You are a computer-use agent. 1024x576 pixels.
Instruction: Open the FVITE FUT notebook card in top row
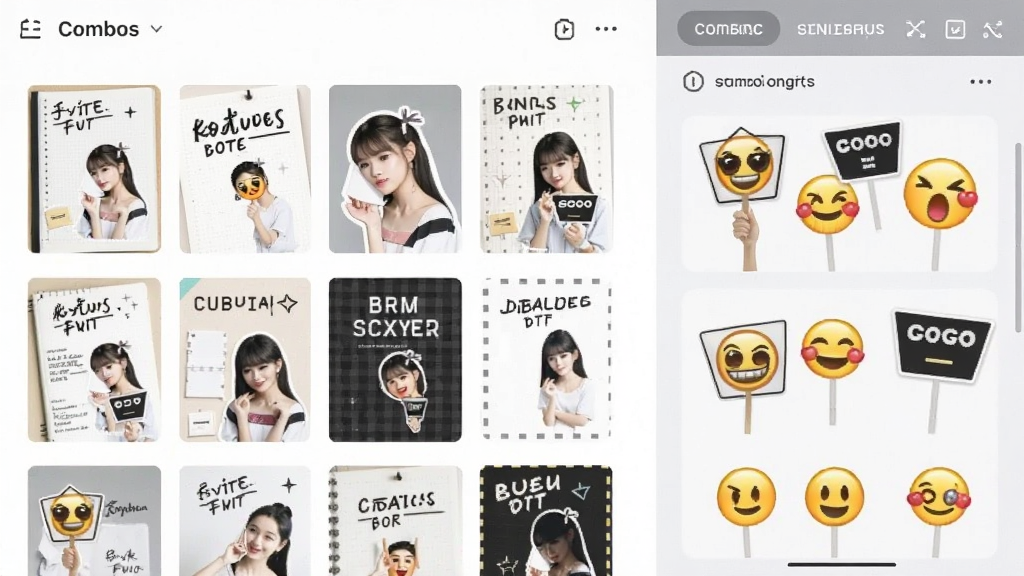(x=94, y=168)
